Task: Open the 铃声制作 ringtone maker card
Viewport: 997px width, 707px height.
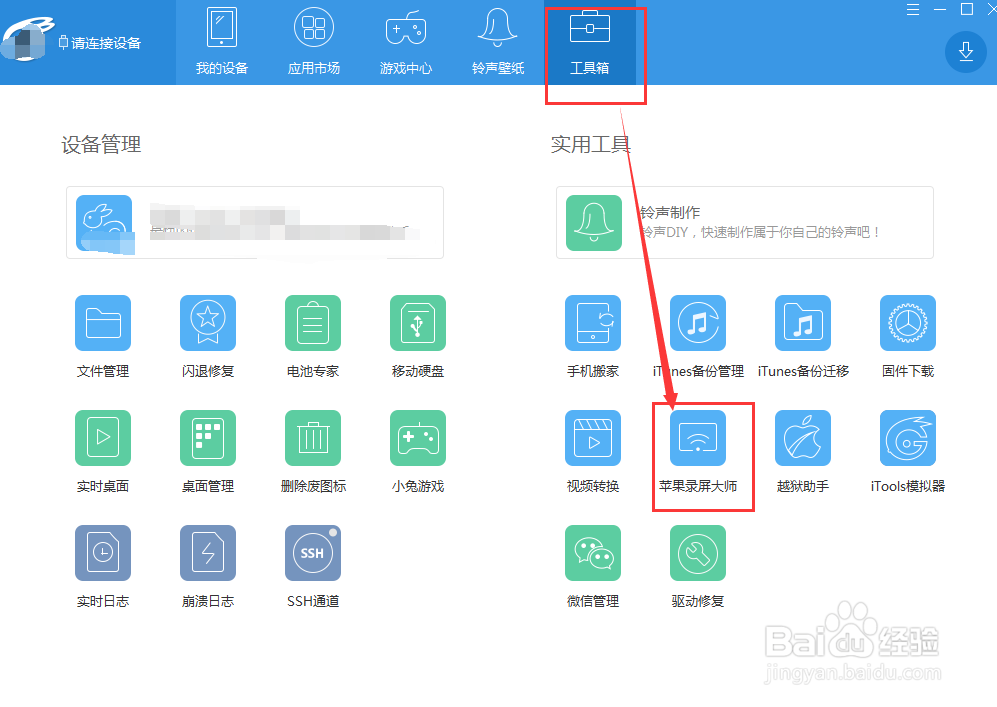Action: [745, 223]
